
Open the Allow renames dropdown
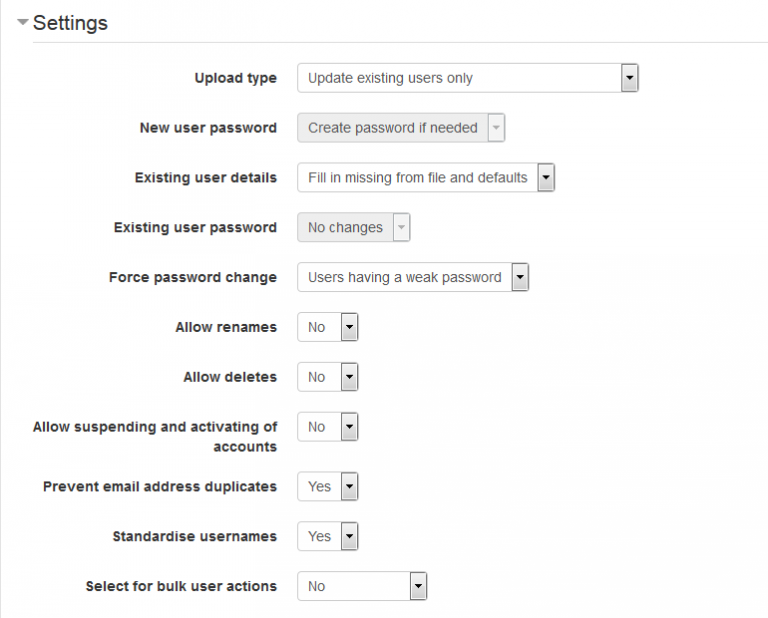(327, 327)
